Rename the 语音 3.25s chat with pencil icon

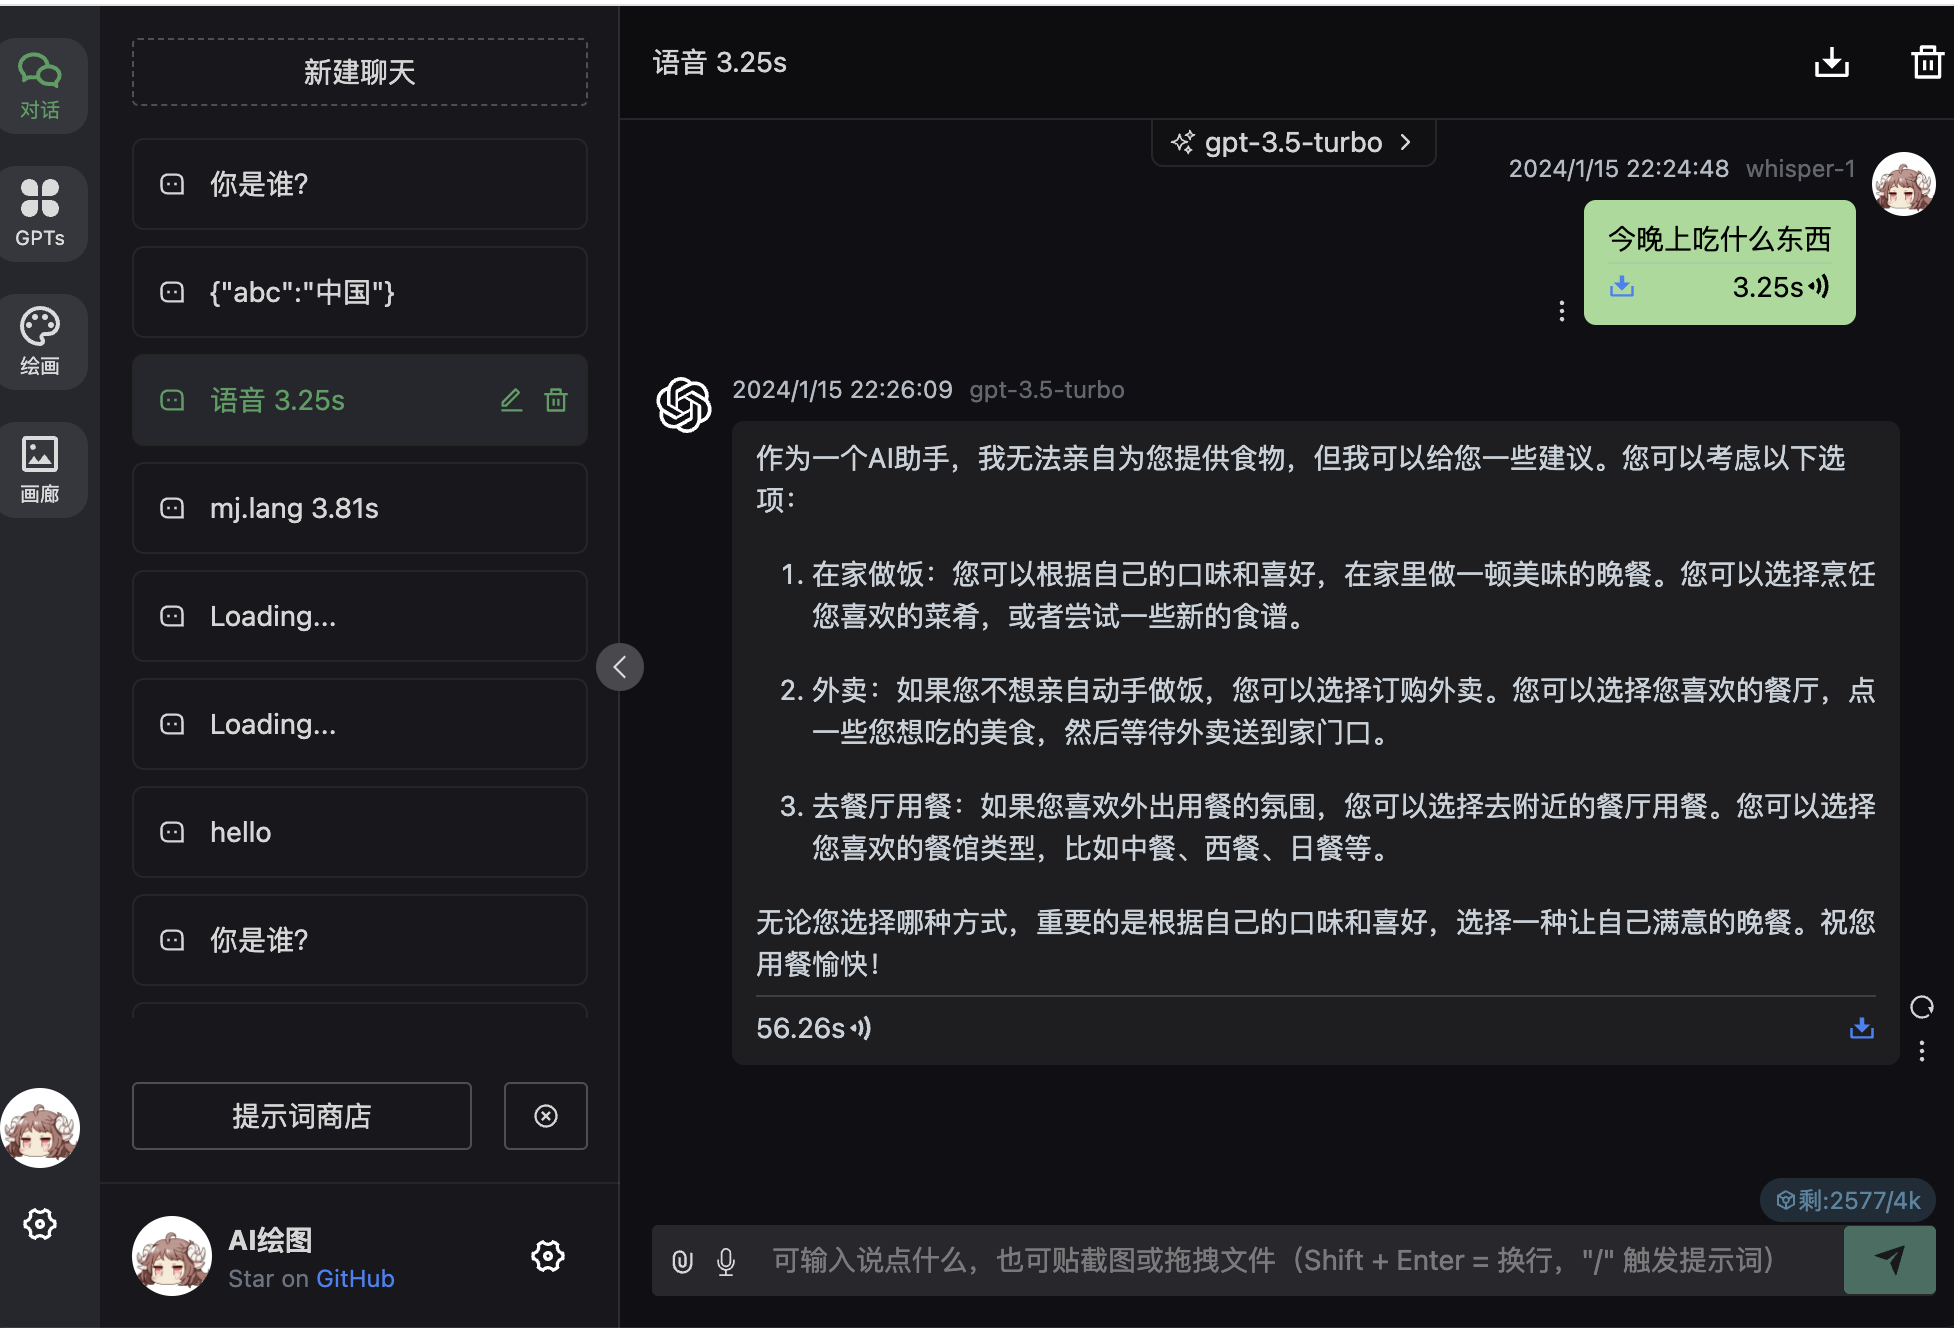coord(511,400)
